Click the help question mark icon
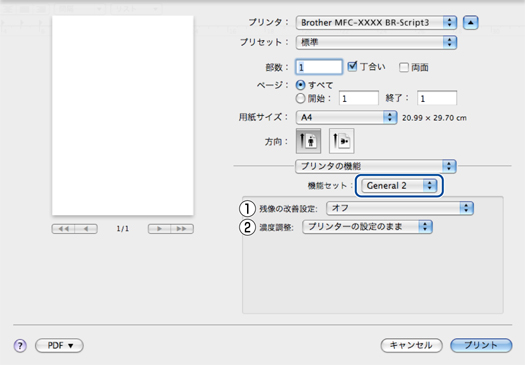The image size is (525, 365). [20, 345]
